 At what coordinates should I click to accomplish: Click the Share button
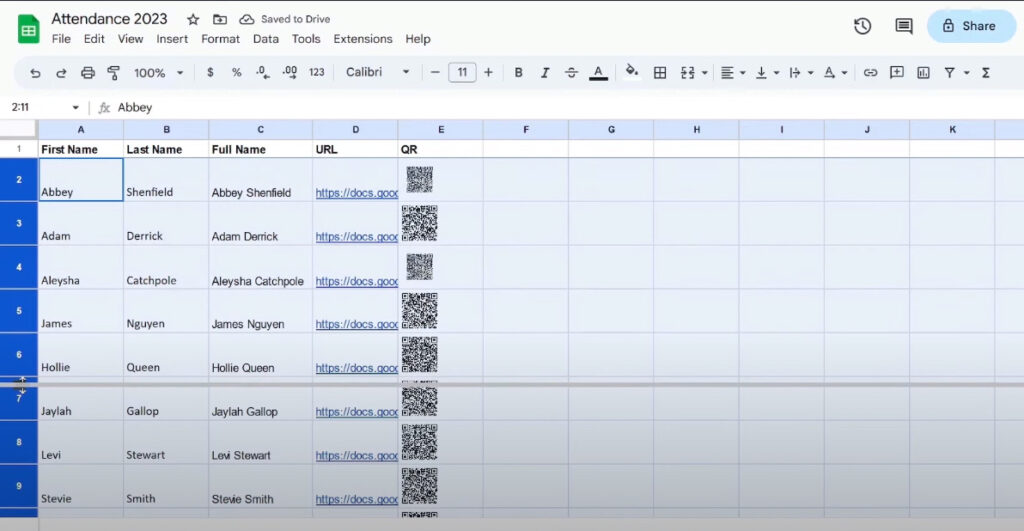tap(971, 26)
